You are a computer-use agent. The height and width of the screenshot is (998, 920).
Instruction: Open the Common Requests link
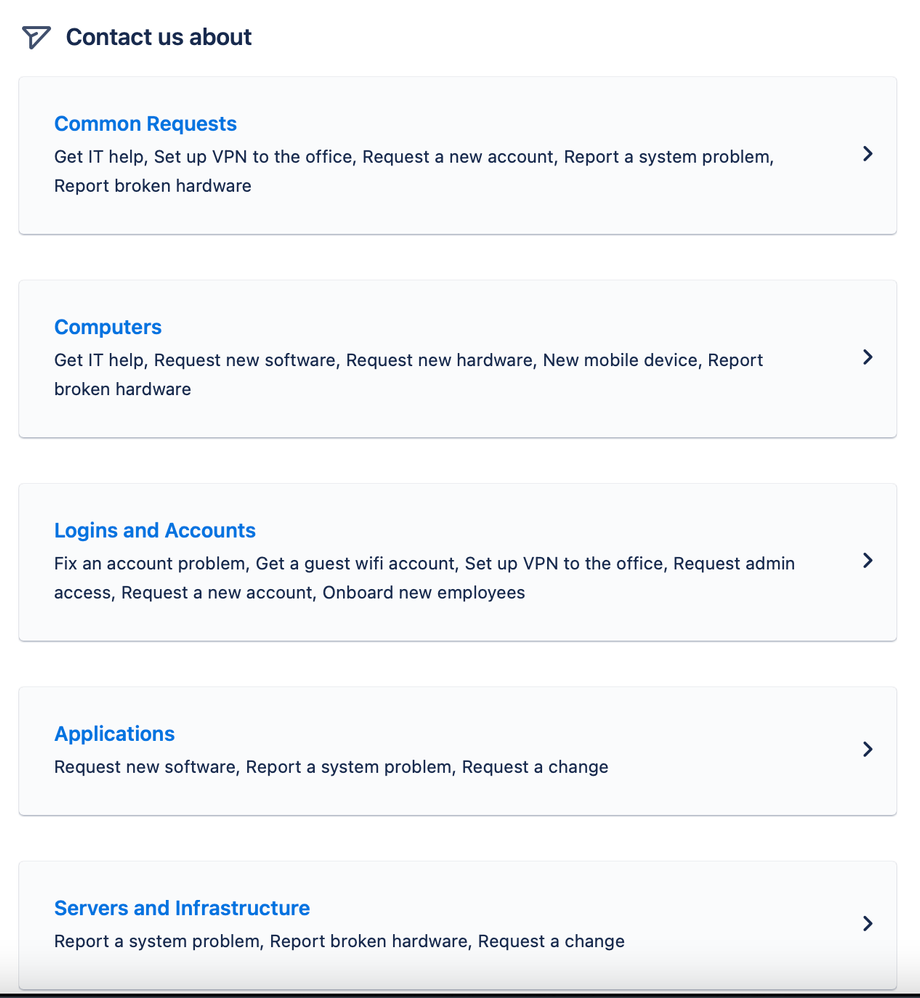pyautogui.click(x=145, y=123)
